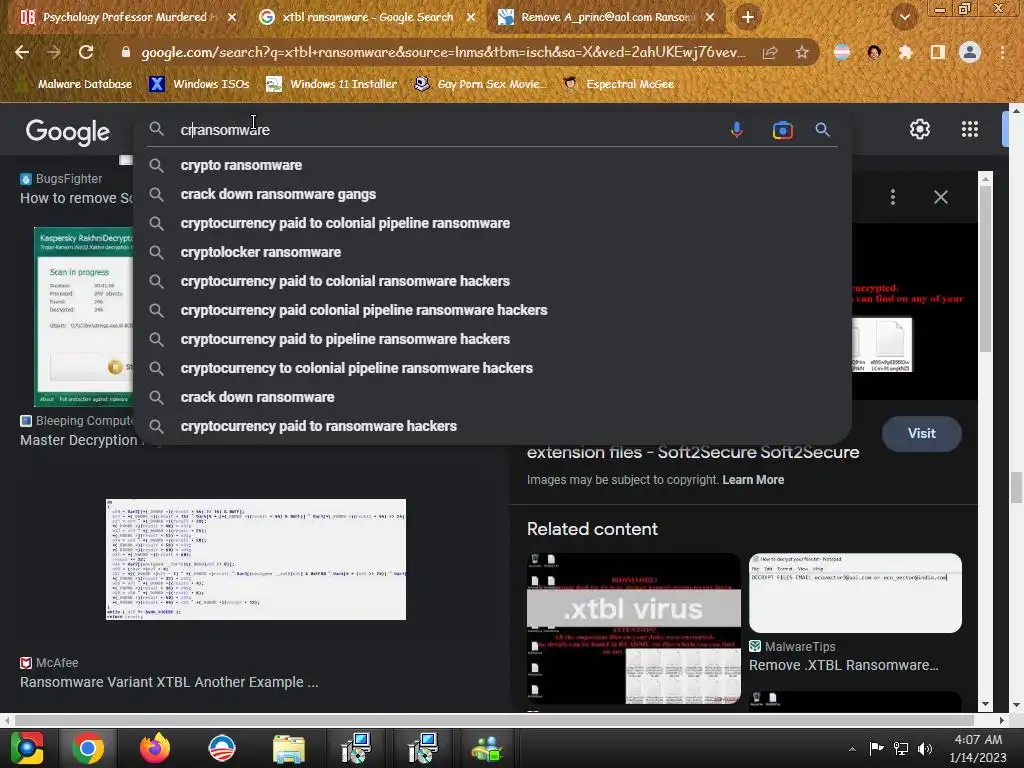Screen dimensions: 1024x768
Task: Click the Google logo
Action: (67, 131)
